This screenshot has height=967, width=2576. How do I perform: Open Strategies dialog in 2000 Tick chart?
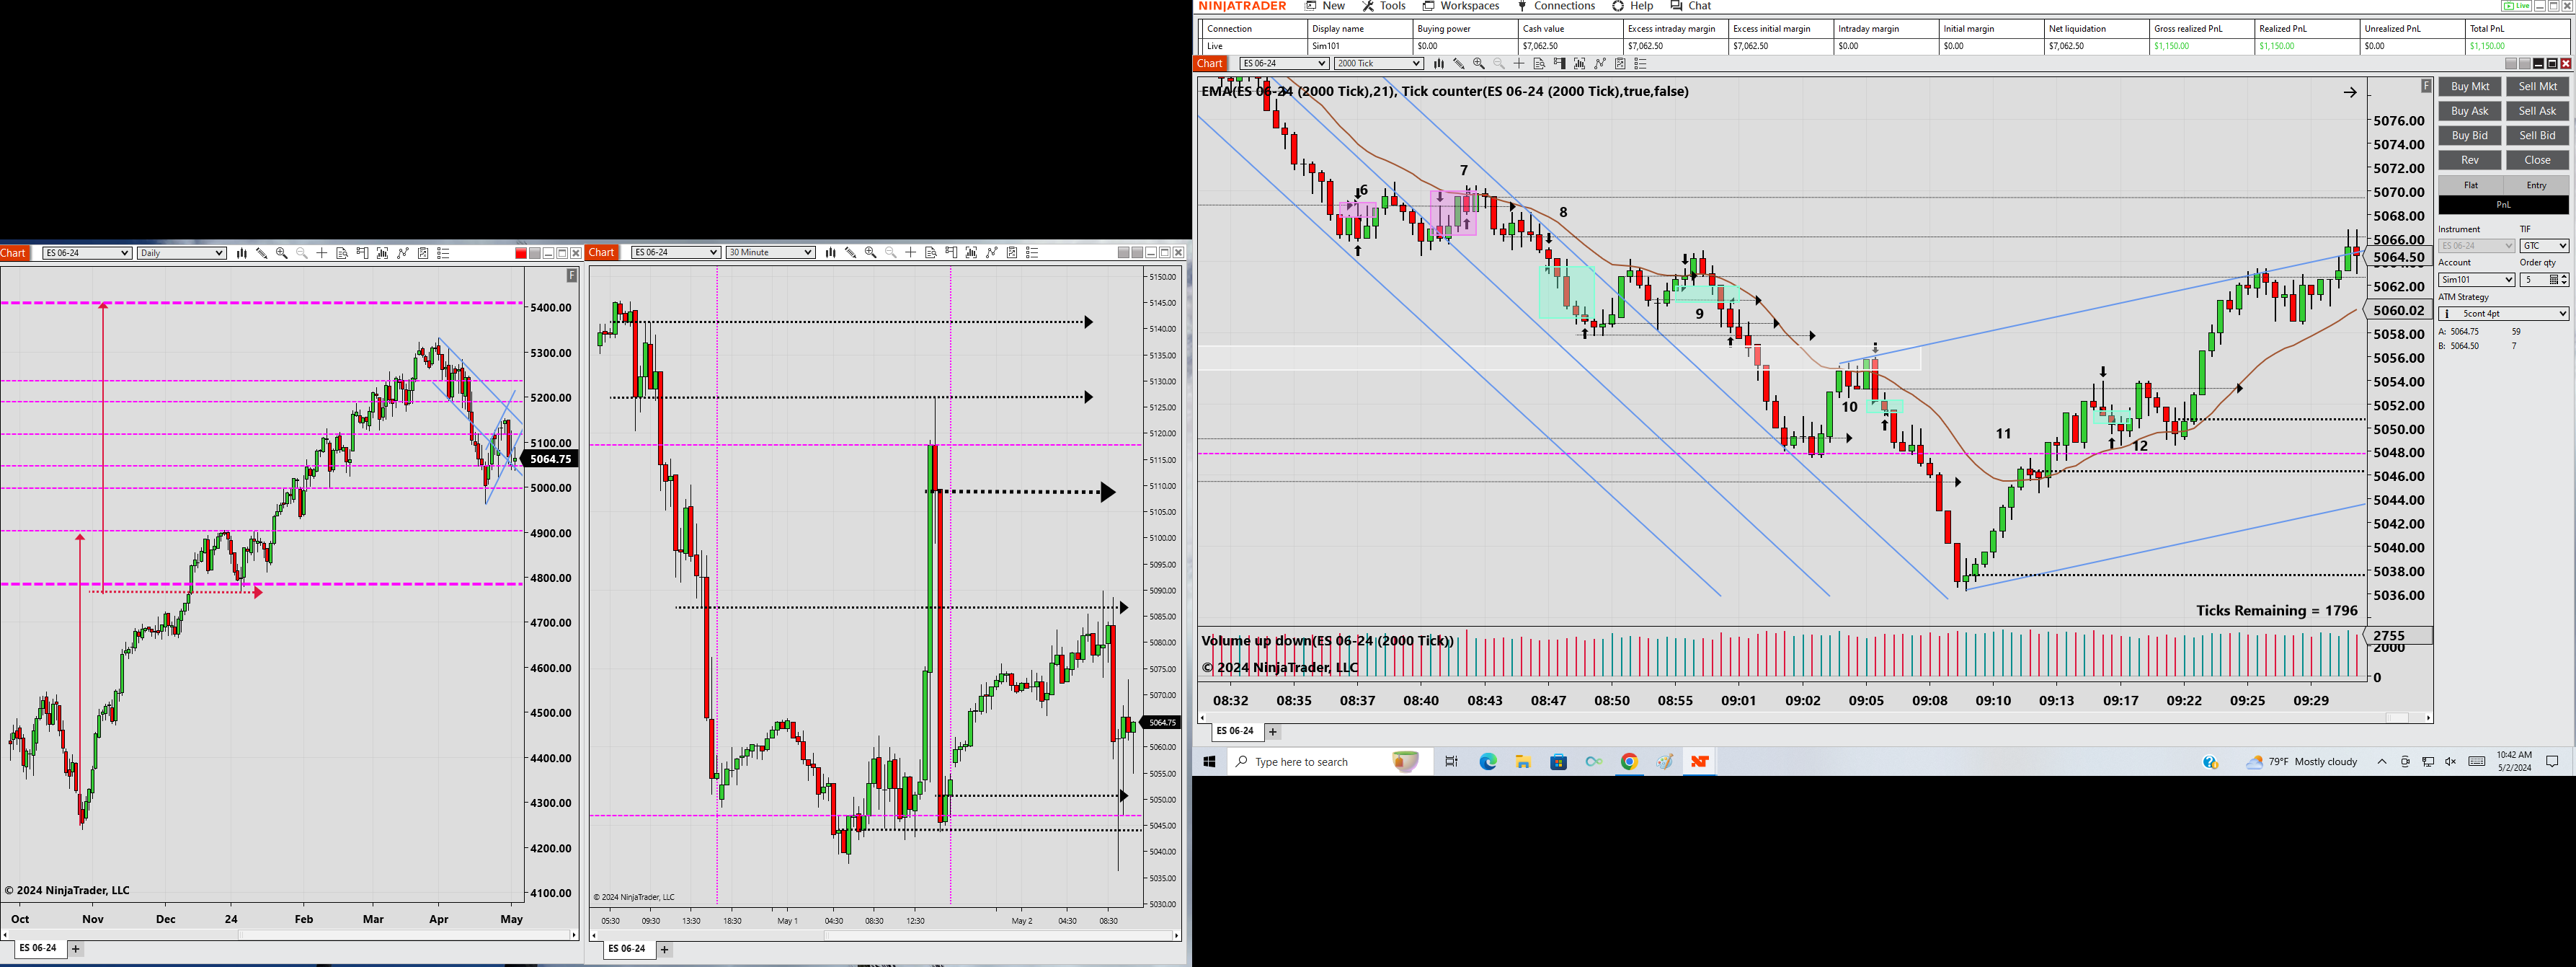coord(1600,64)
